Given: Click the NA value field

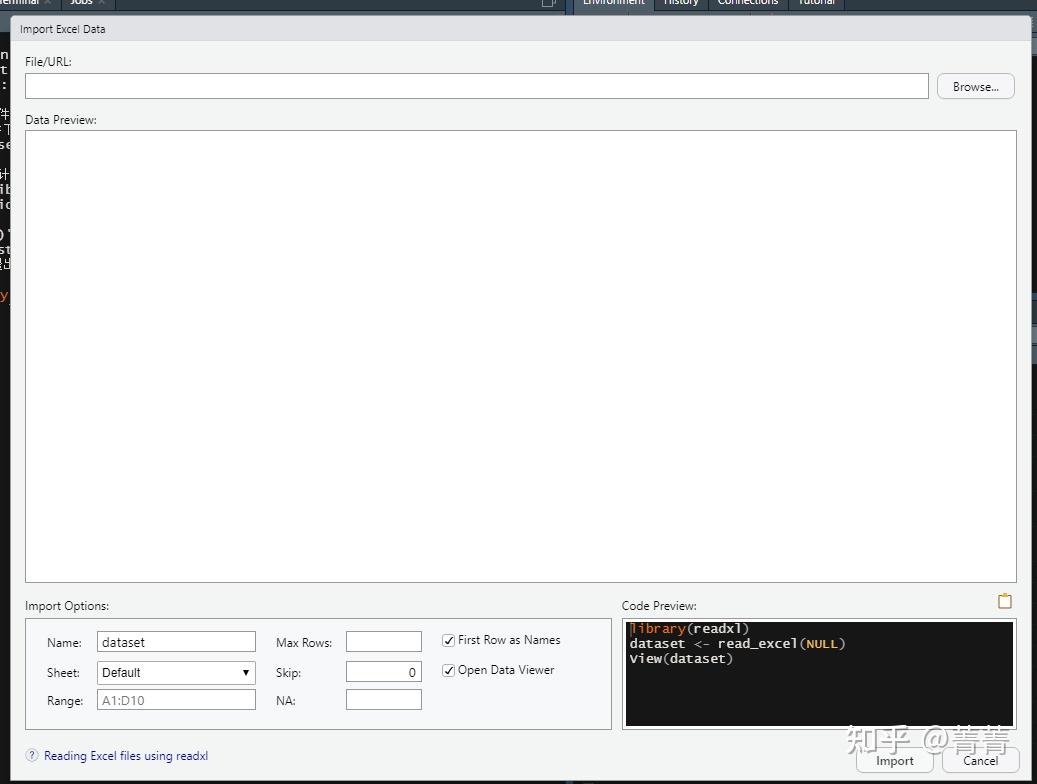Looking at the screenshot, I should tap(383, 699).
